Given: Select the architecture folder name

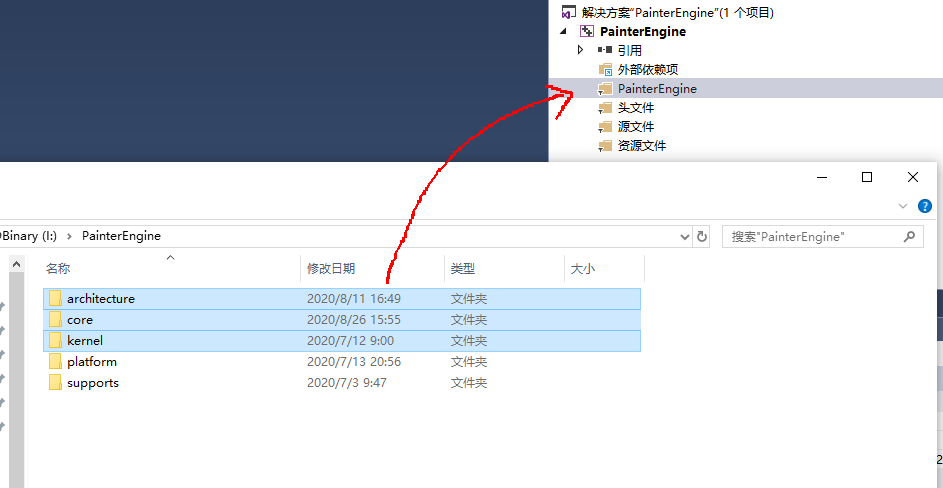Looking at the screenshot, I should pos(101,298).
